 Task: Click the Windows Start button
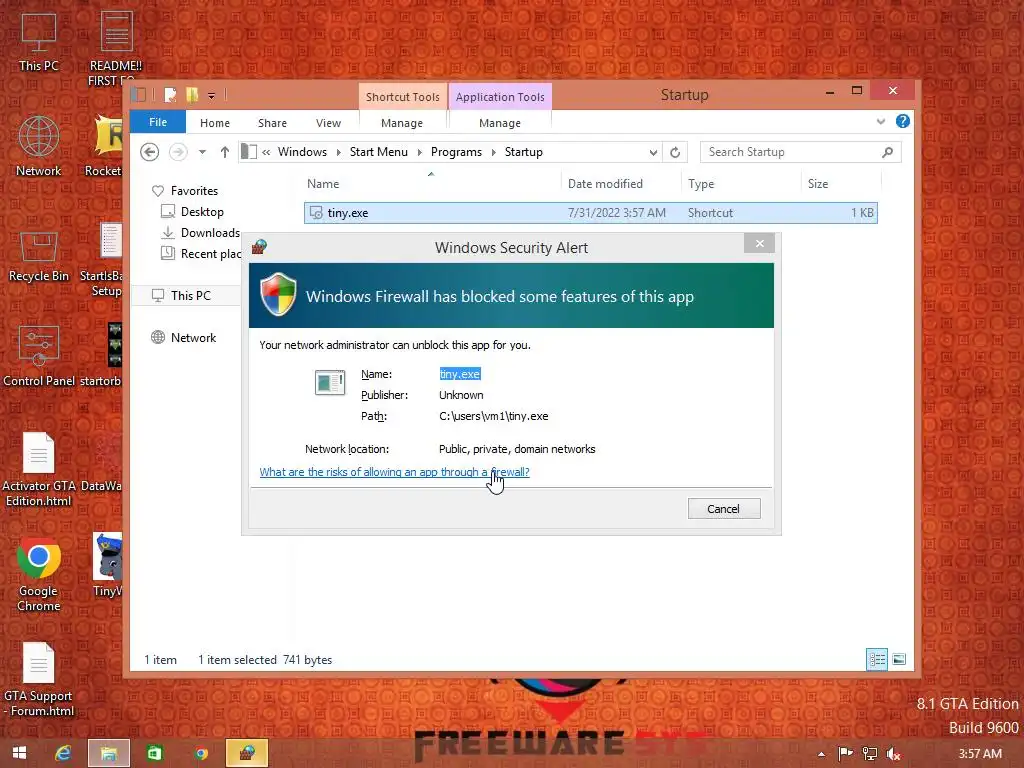click(x=20, y=753)
